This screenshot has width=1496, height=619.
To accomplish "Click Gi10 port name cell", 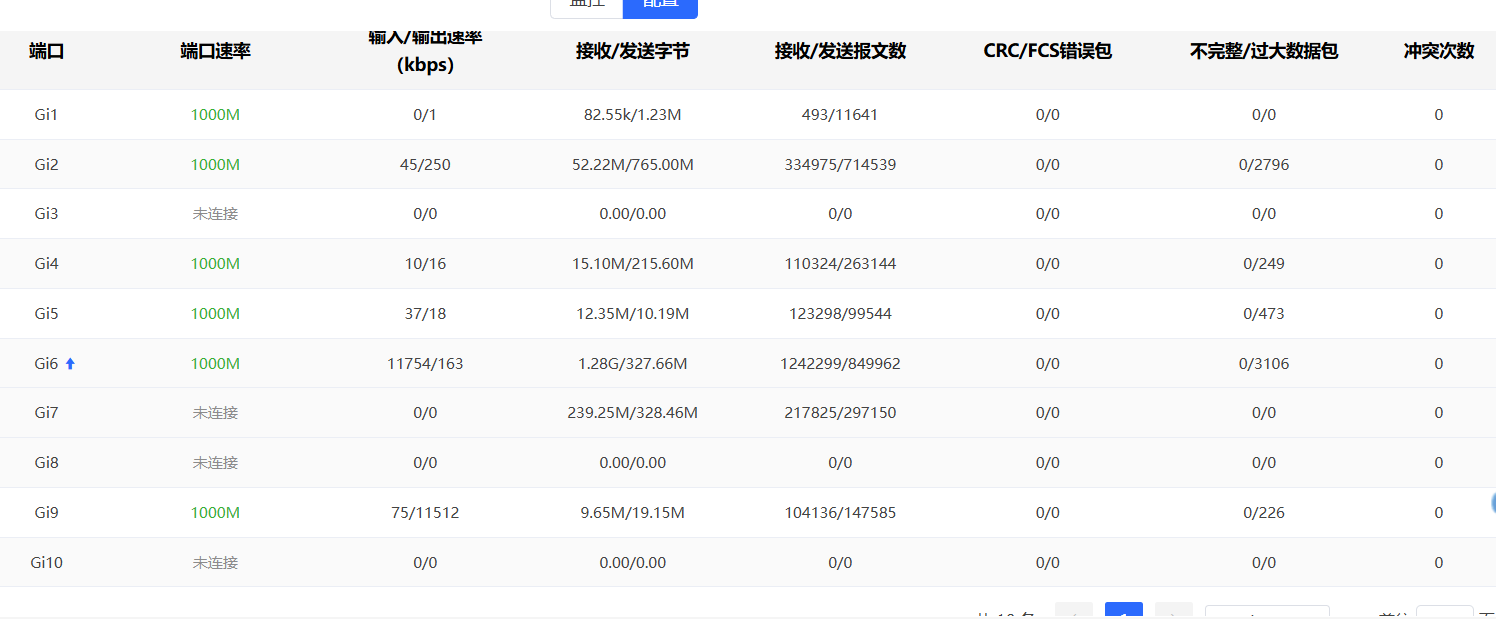I will click(47, 563).
